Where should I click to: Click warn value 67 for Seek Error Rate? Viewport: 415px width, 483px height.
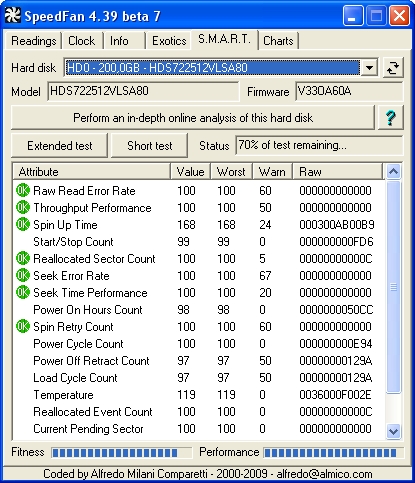(x=265, y=275)
